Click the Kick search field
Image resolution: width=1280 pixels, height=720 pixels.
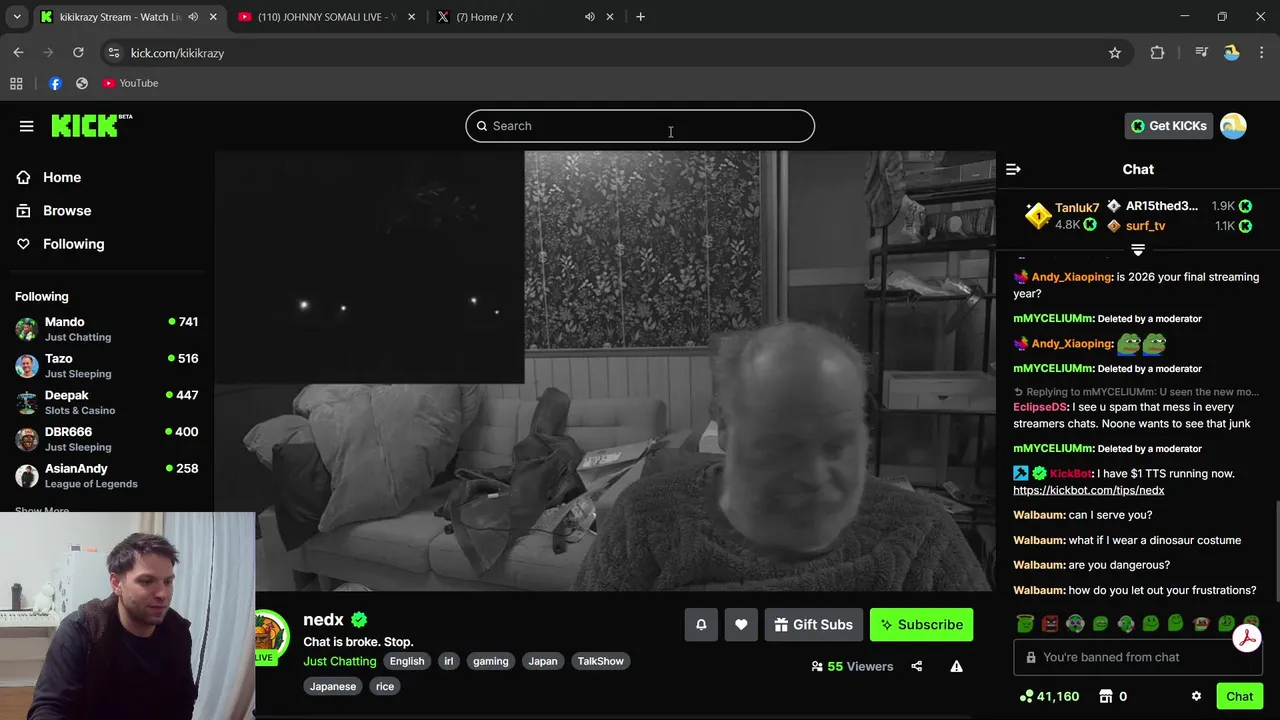[640, 126]
